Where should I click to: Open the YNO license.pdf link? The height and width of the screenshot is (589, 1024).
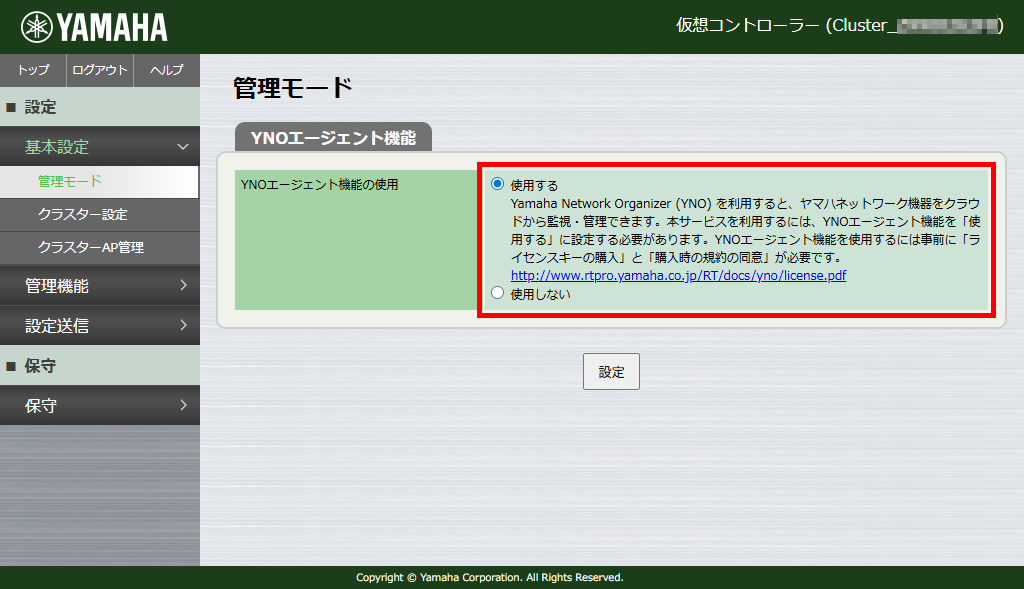[x=678, y=276]
